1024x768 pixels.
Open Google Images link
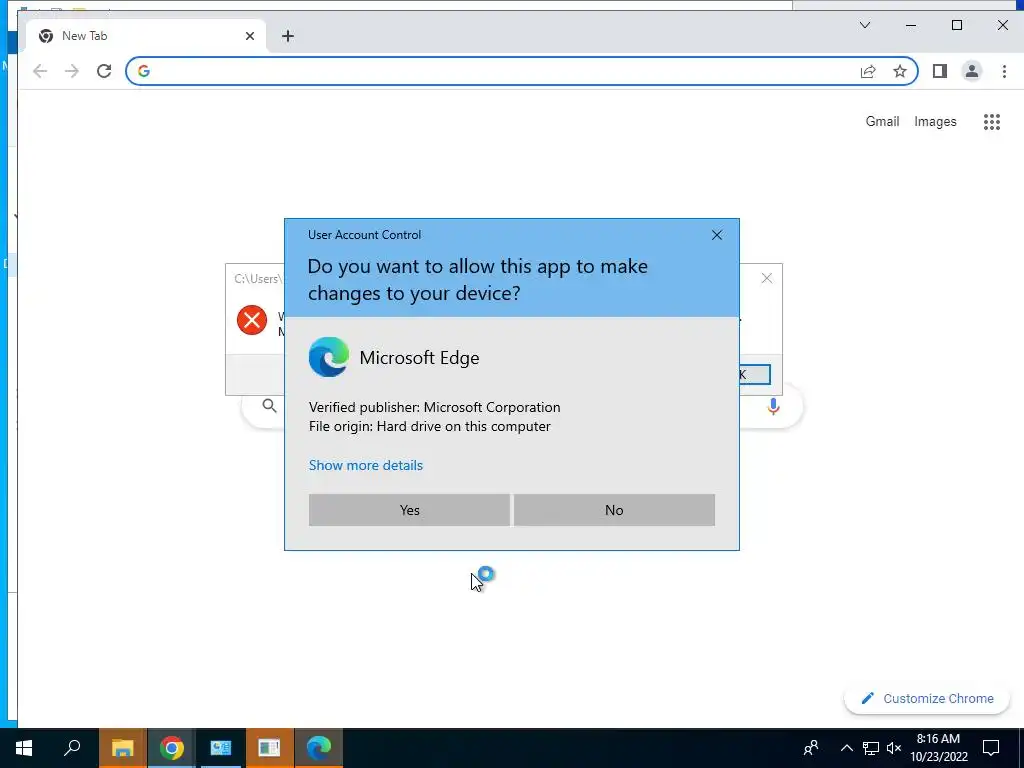tap(935, 121)
